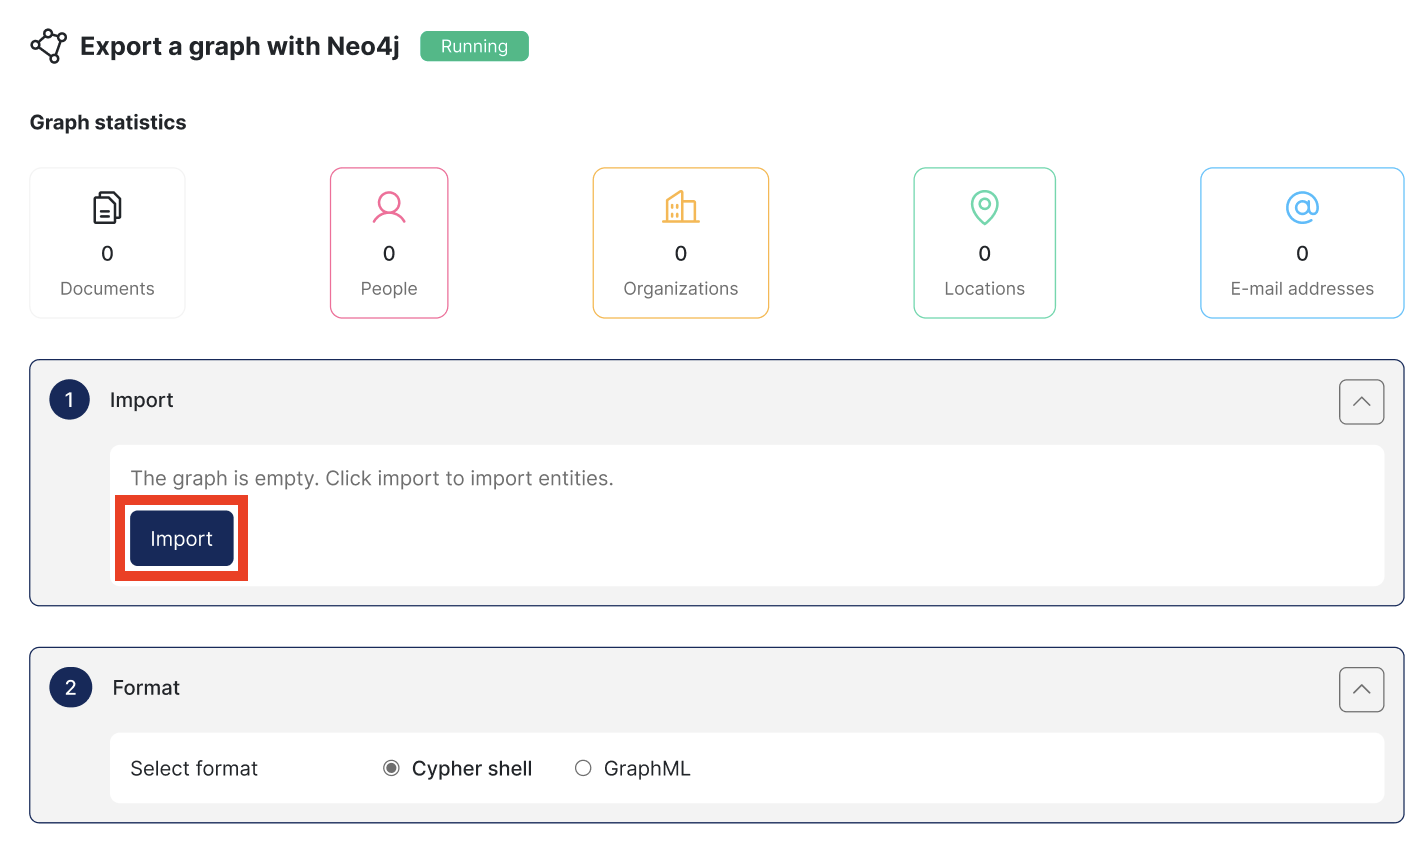Screen dimensions: 1428x848
Task: Click the Import section header
Action: pos(141,399)
